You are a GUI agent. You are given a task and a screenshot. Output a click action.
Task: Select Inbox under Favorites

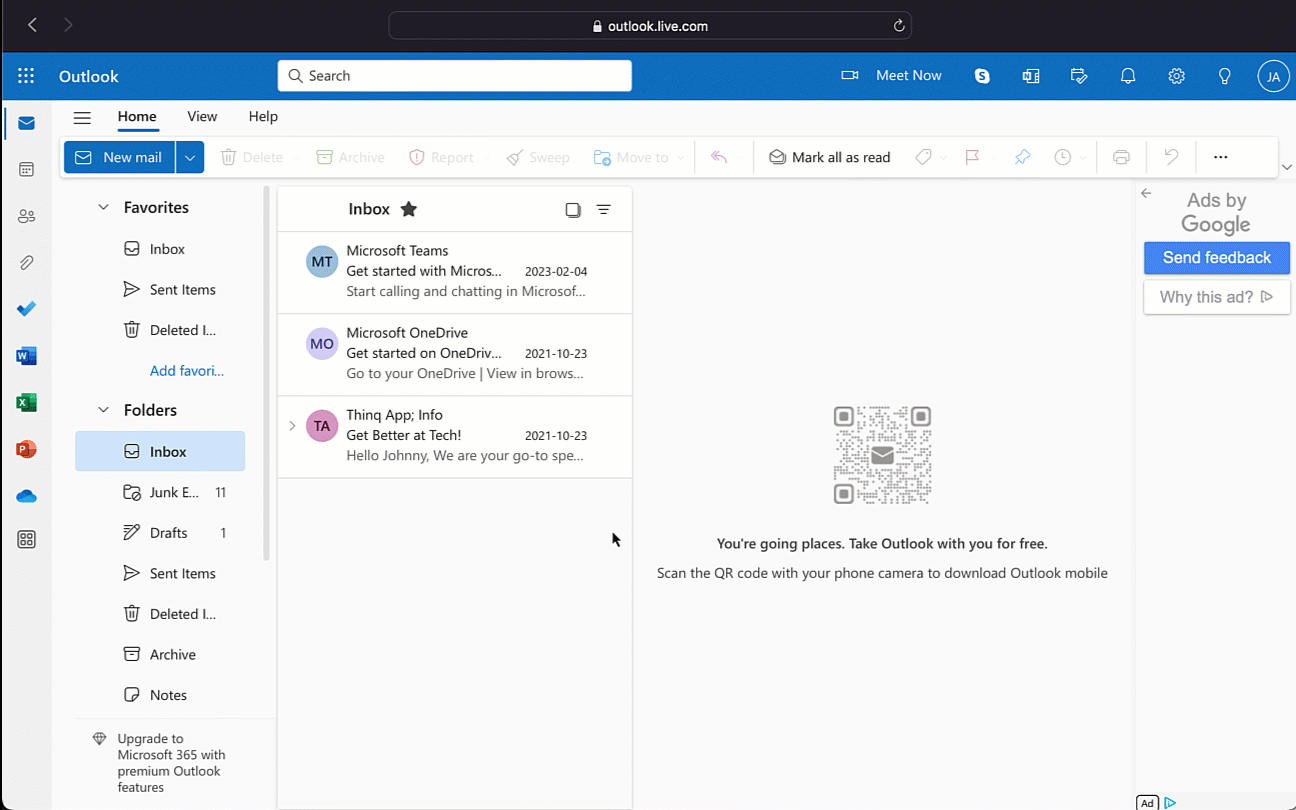(x=160, y=249)
